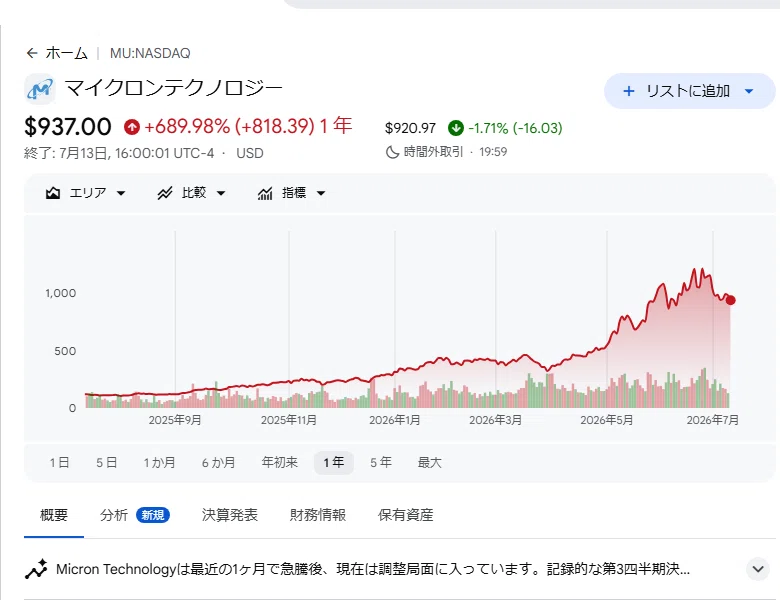This screenshot has width=780, height=600.
Task: Expand the Micron Technology summary chevron
Action: [758, 569]
